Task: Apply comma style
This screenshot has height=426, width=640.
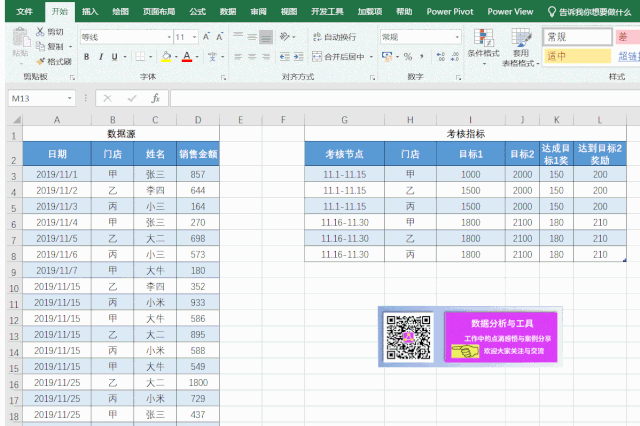Action: pos(422,57)
